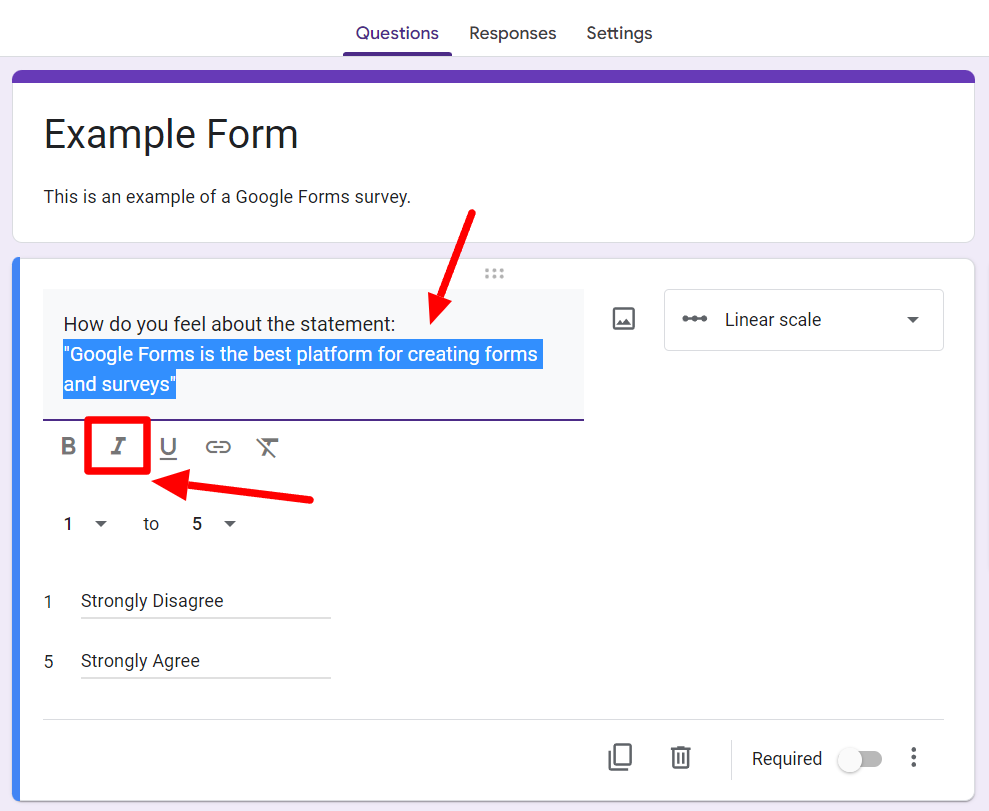The height and width of the screenshot is (811, 989).
Task: Underline the selected question text
Action: pos(168,447)
